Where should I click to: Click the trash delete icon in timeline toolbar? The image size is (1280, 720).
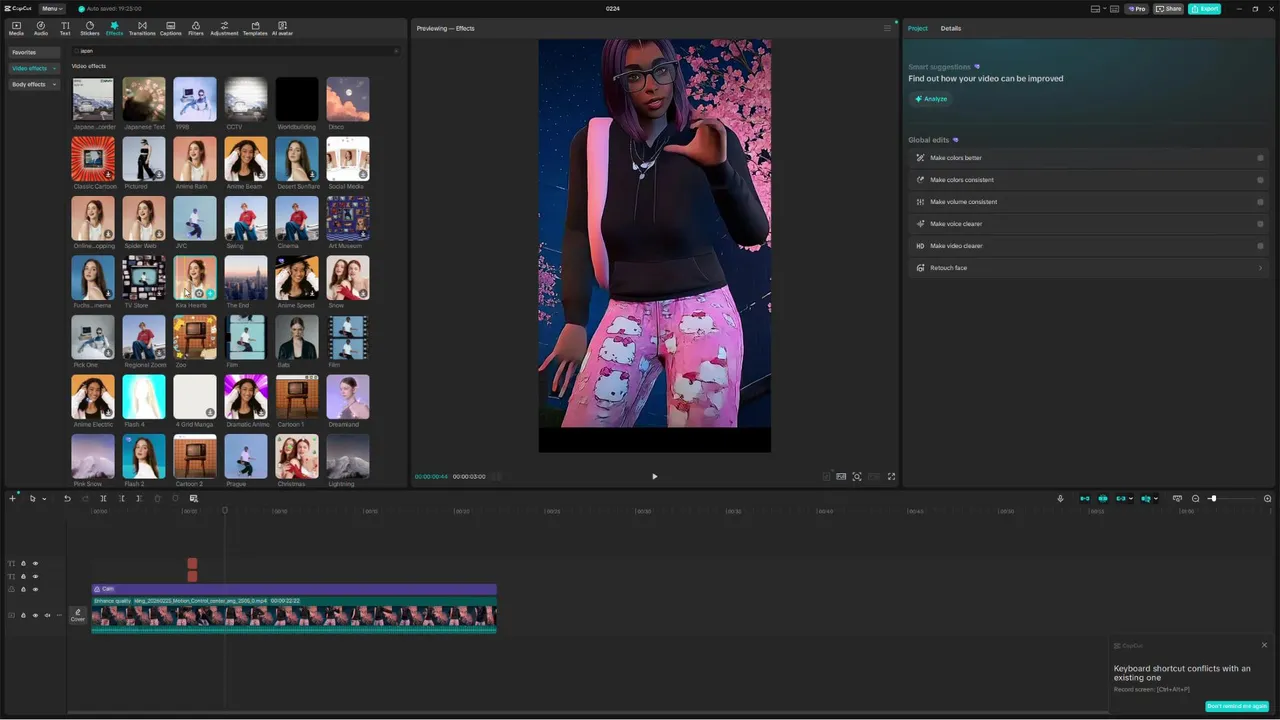tap(157, 498)
